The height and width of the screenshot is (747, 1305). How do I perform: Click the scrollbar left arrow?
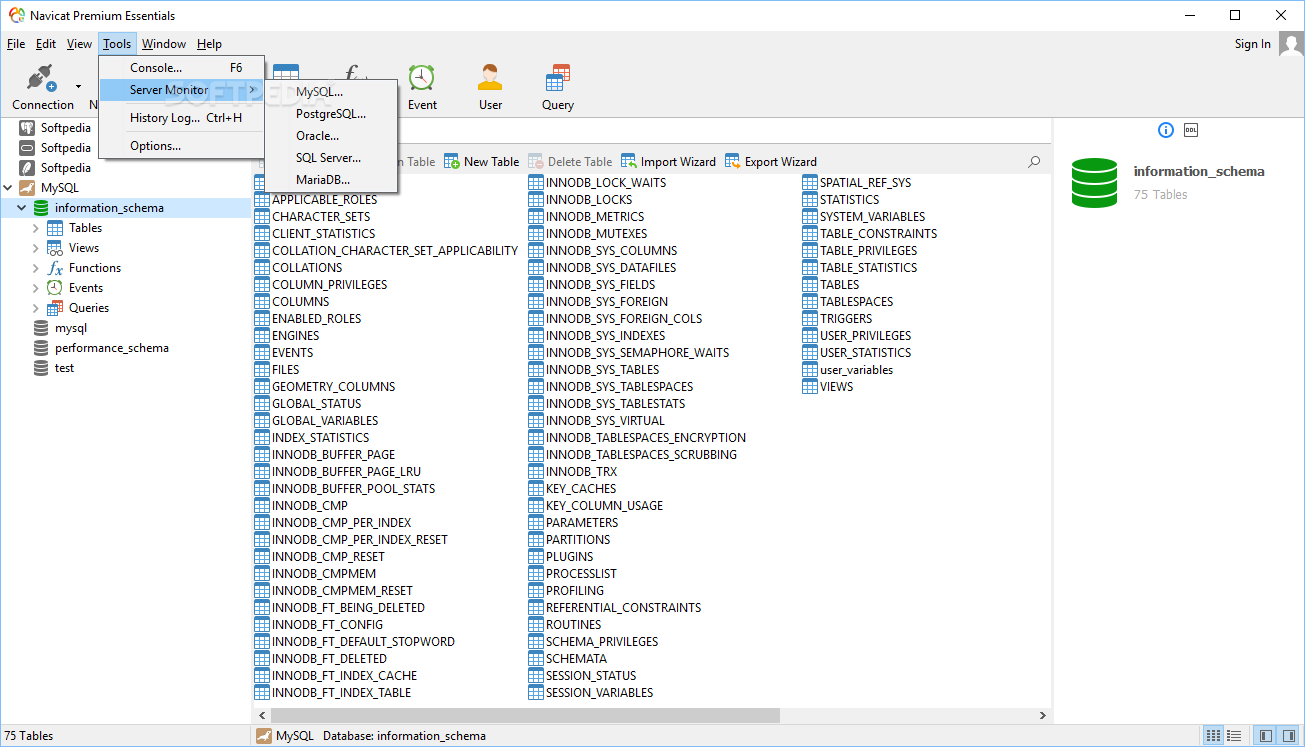point(261,716)
